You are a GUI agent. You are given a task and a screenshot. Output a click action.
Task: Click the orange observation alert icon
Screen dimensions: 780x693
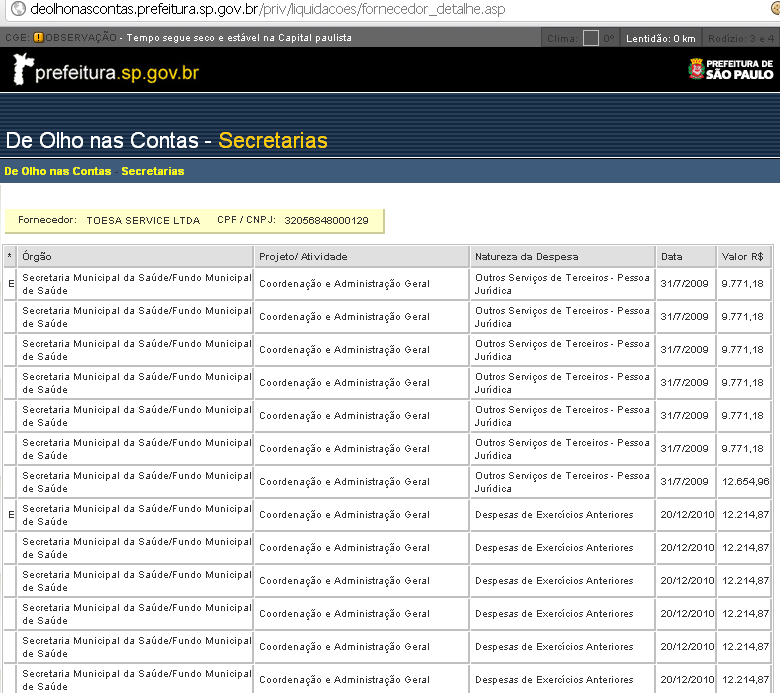point(38,38)
